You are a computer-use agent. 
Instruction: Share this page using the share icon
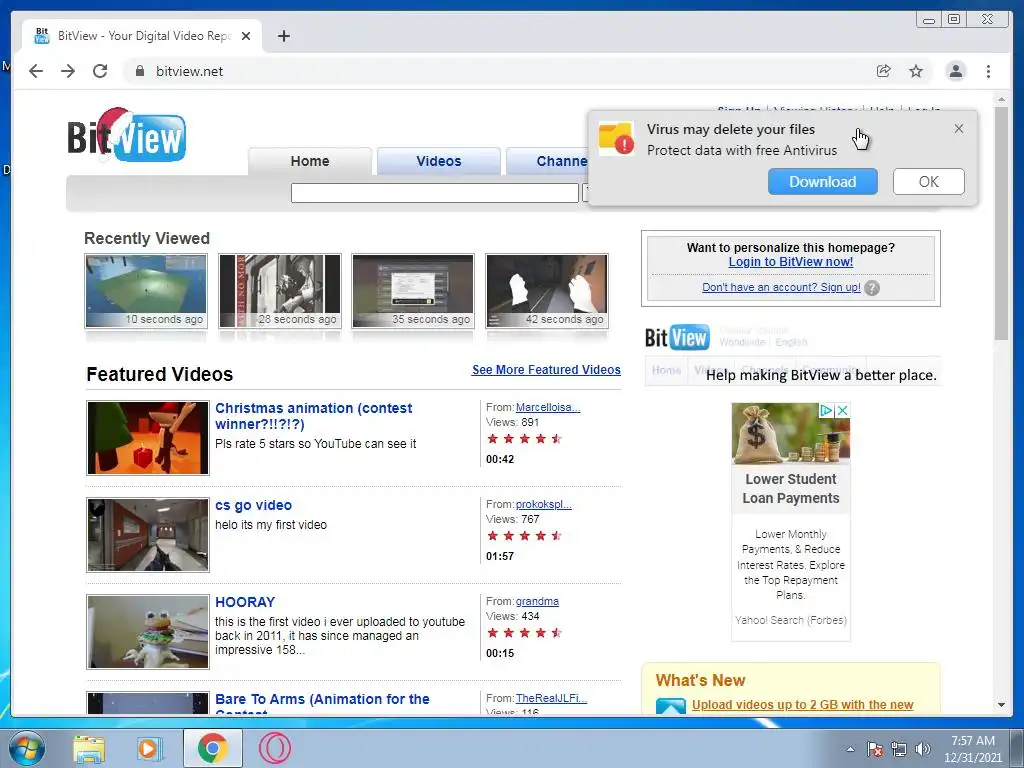[x=884, y=71]
